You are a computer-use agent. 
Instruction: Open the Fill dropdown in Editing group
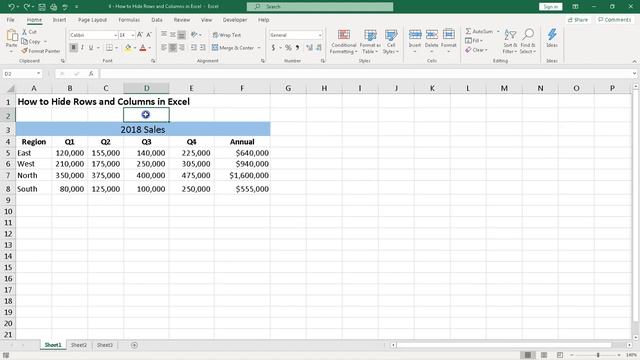(x=474, y=41)
